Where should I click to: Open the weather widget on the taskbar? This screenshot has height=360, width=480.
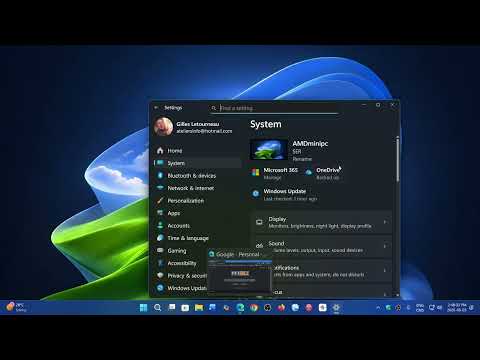[x=16, y=307]
